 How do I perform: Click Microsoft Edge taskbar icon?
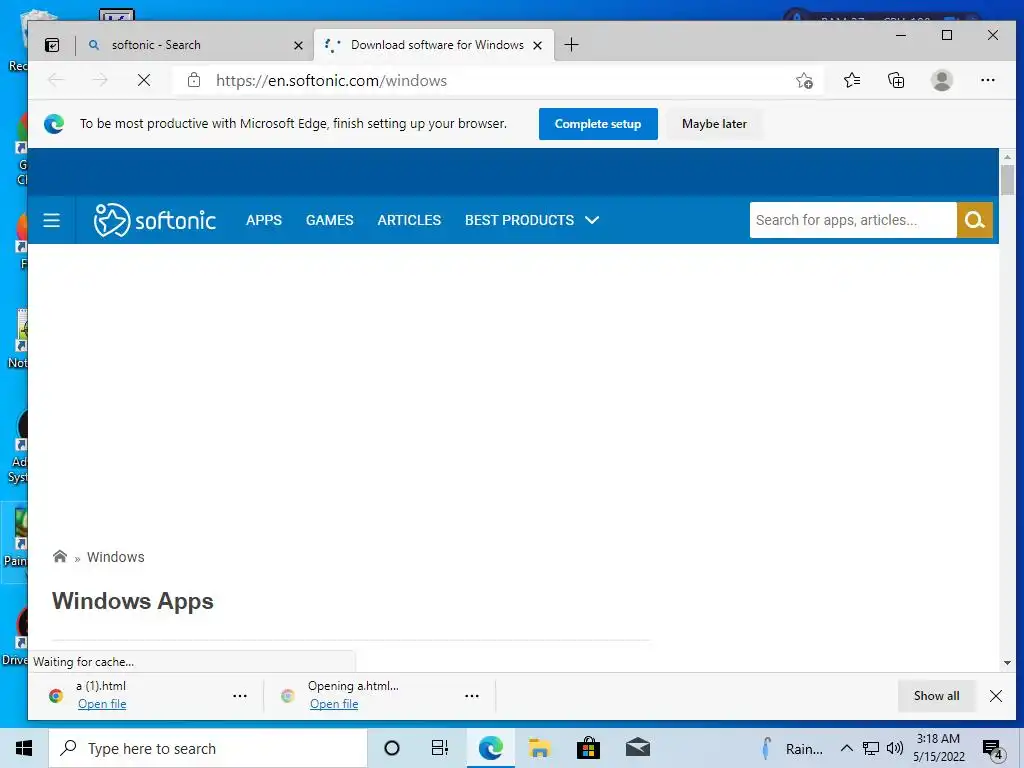(x=490, y=748)
